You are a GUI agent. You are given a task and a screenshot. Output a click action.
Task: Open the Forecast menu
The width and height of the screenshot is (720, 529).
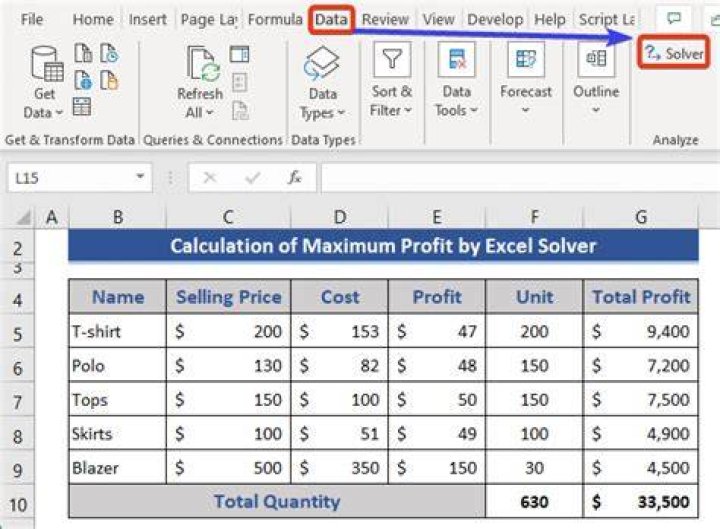[x=526, y=79]
